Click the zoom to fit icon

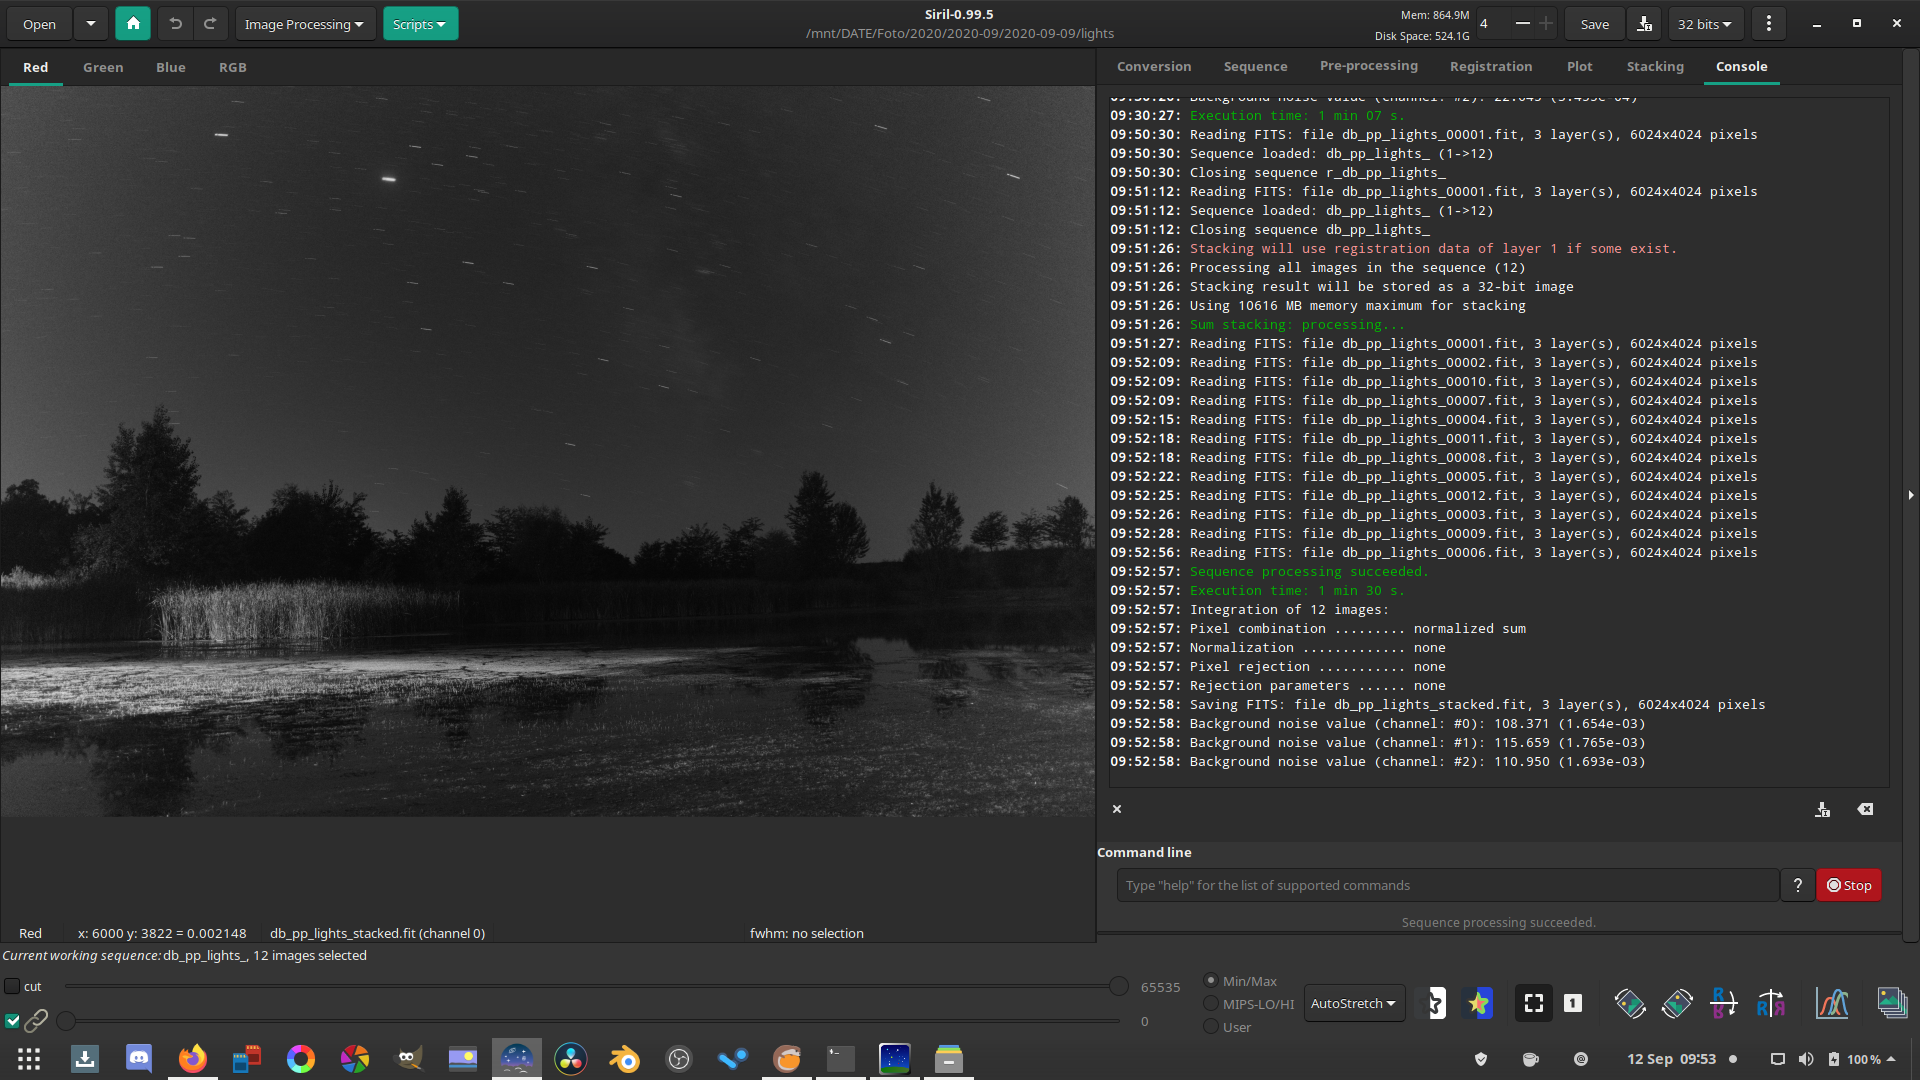[1533, 1003]
